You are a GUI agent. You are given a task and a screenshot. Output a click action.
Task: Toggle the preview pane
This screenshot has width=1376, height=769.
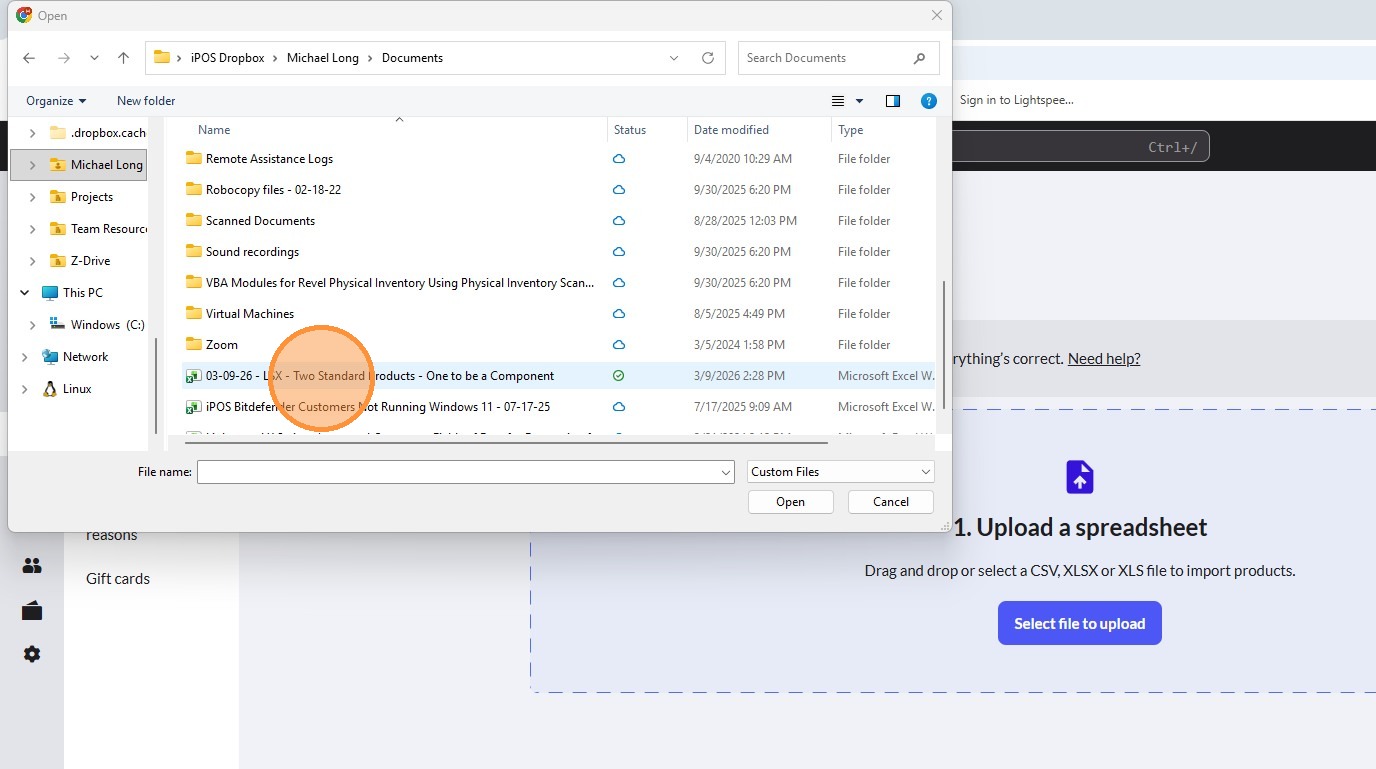coord(893,101)
